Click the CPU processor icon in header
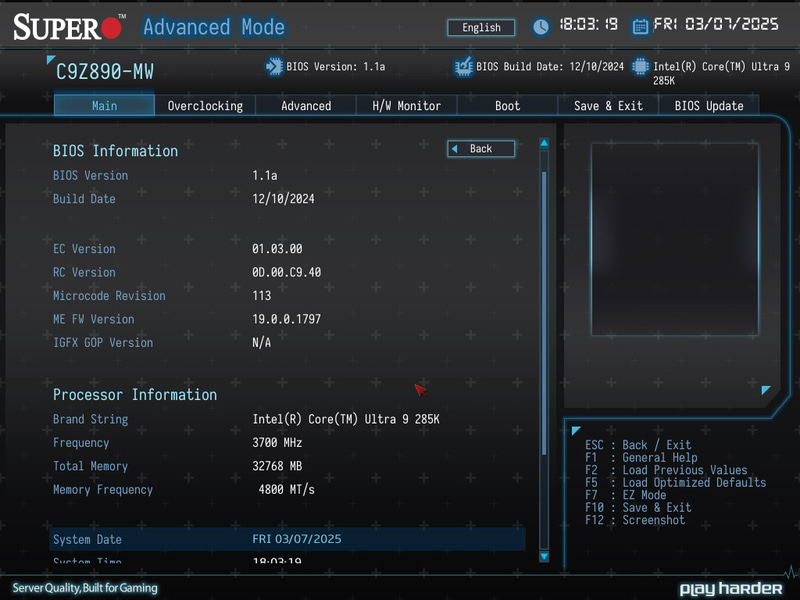Viewport: 800px width, 600px height. [x=640, y=66]
